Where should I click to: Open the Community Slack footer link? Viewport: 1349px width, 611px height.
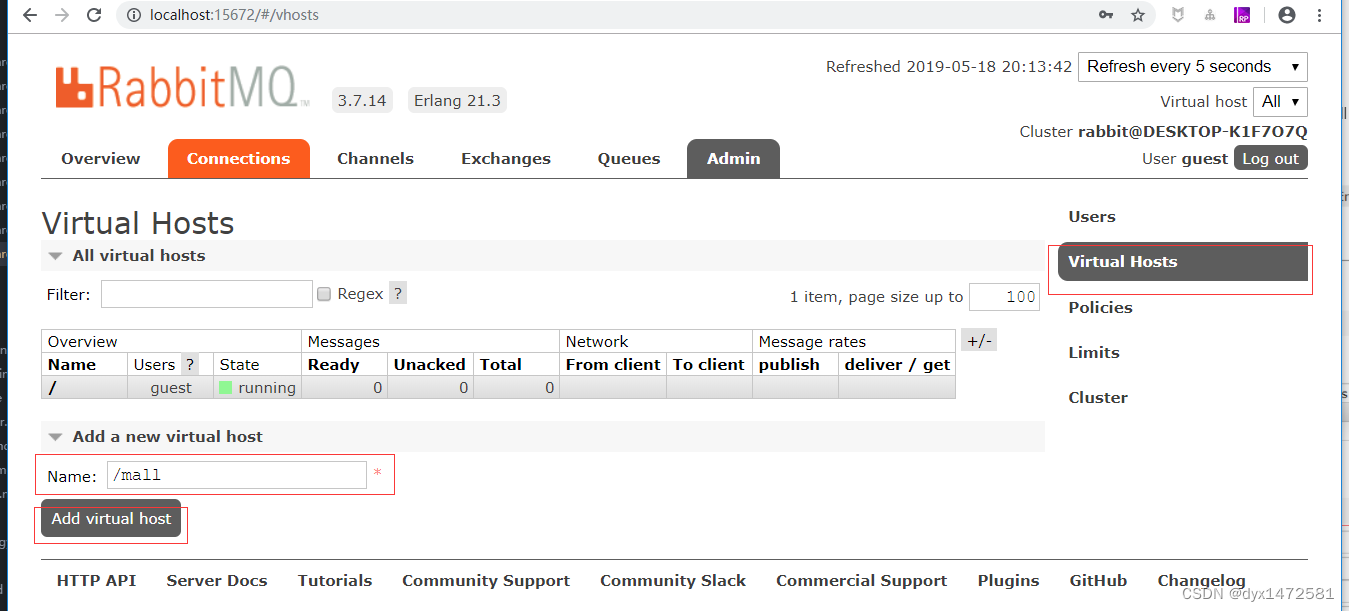point(673,581)
